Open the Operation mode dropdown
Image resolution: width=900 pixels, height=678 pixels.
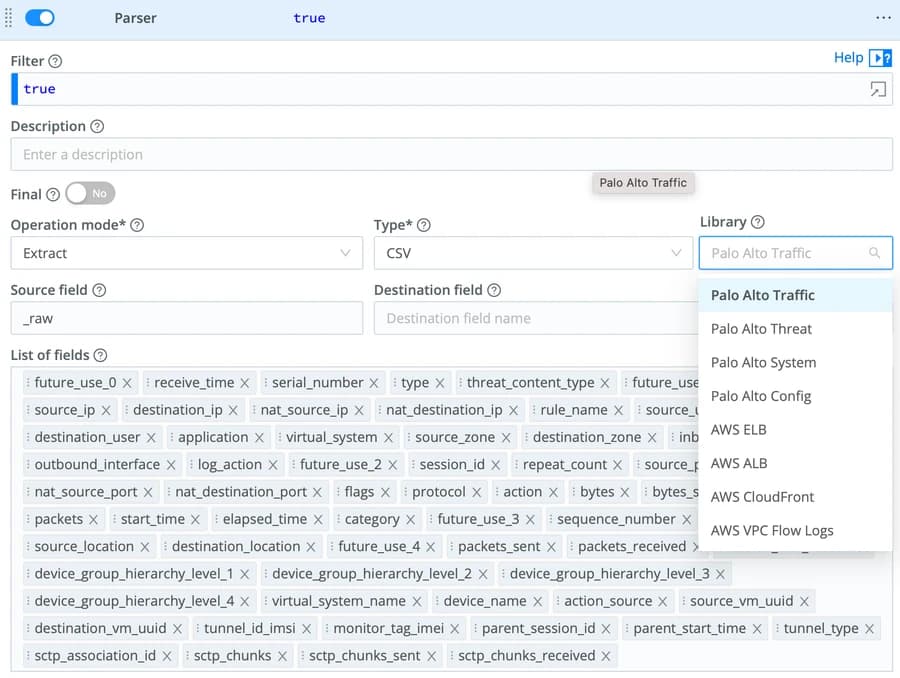tap(186, 253)
